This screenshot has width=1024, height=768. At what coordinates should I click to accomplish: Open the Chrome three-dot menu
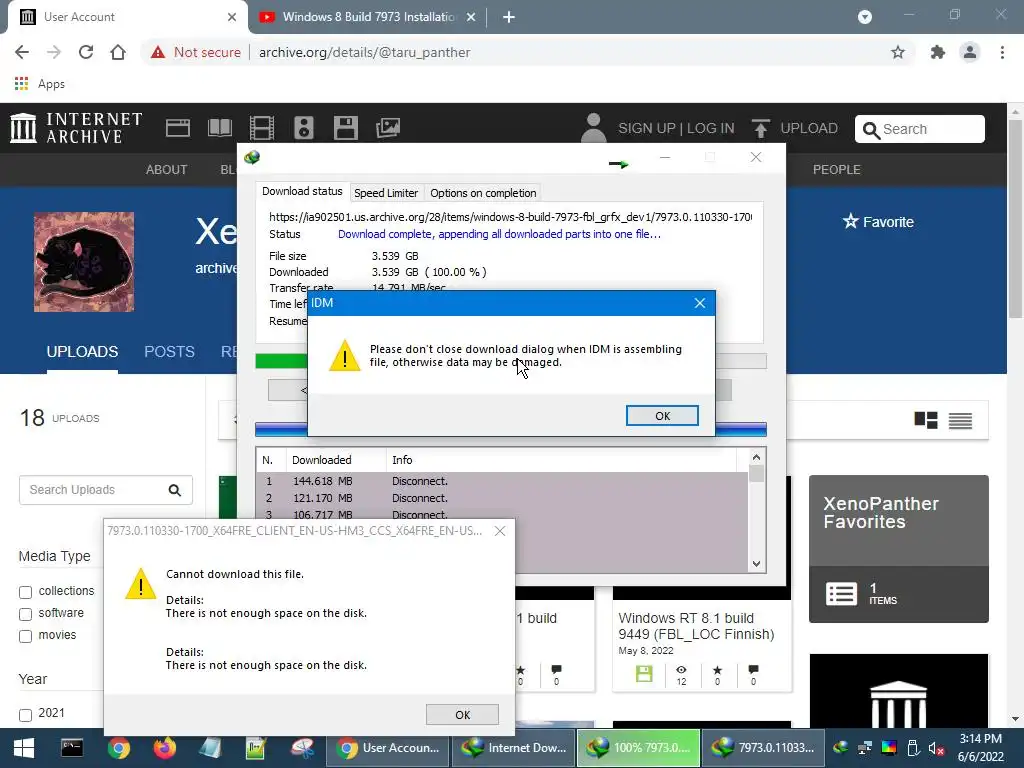1002,52
